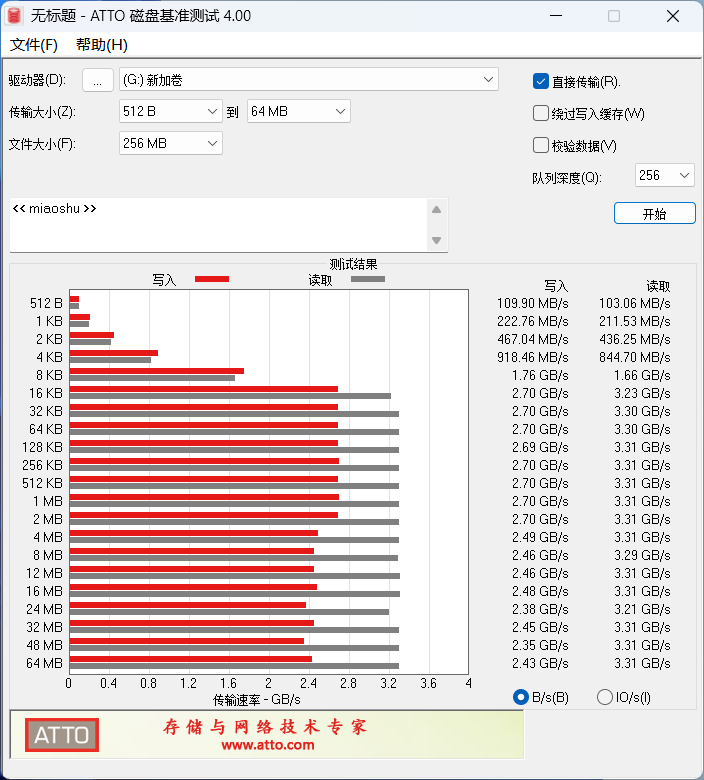
Task: Open the 帮助(H) menu
Action: coord(101,45)
